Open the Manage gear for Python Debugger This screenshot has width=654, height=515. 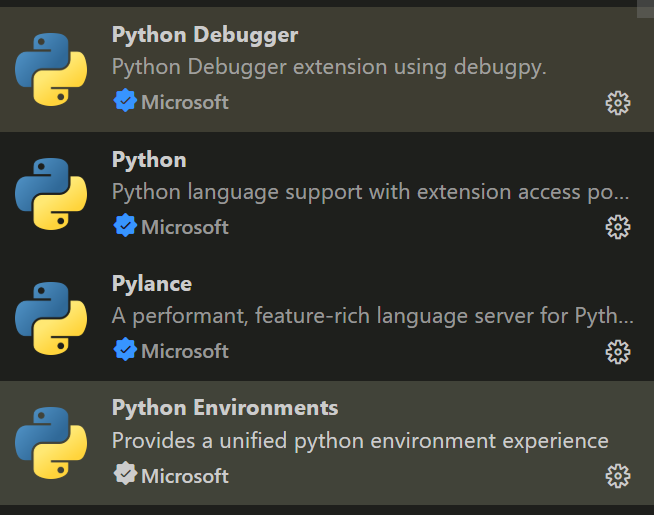[618, 103]
